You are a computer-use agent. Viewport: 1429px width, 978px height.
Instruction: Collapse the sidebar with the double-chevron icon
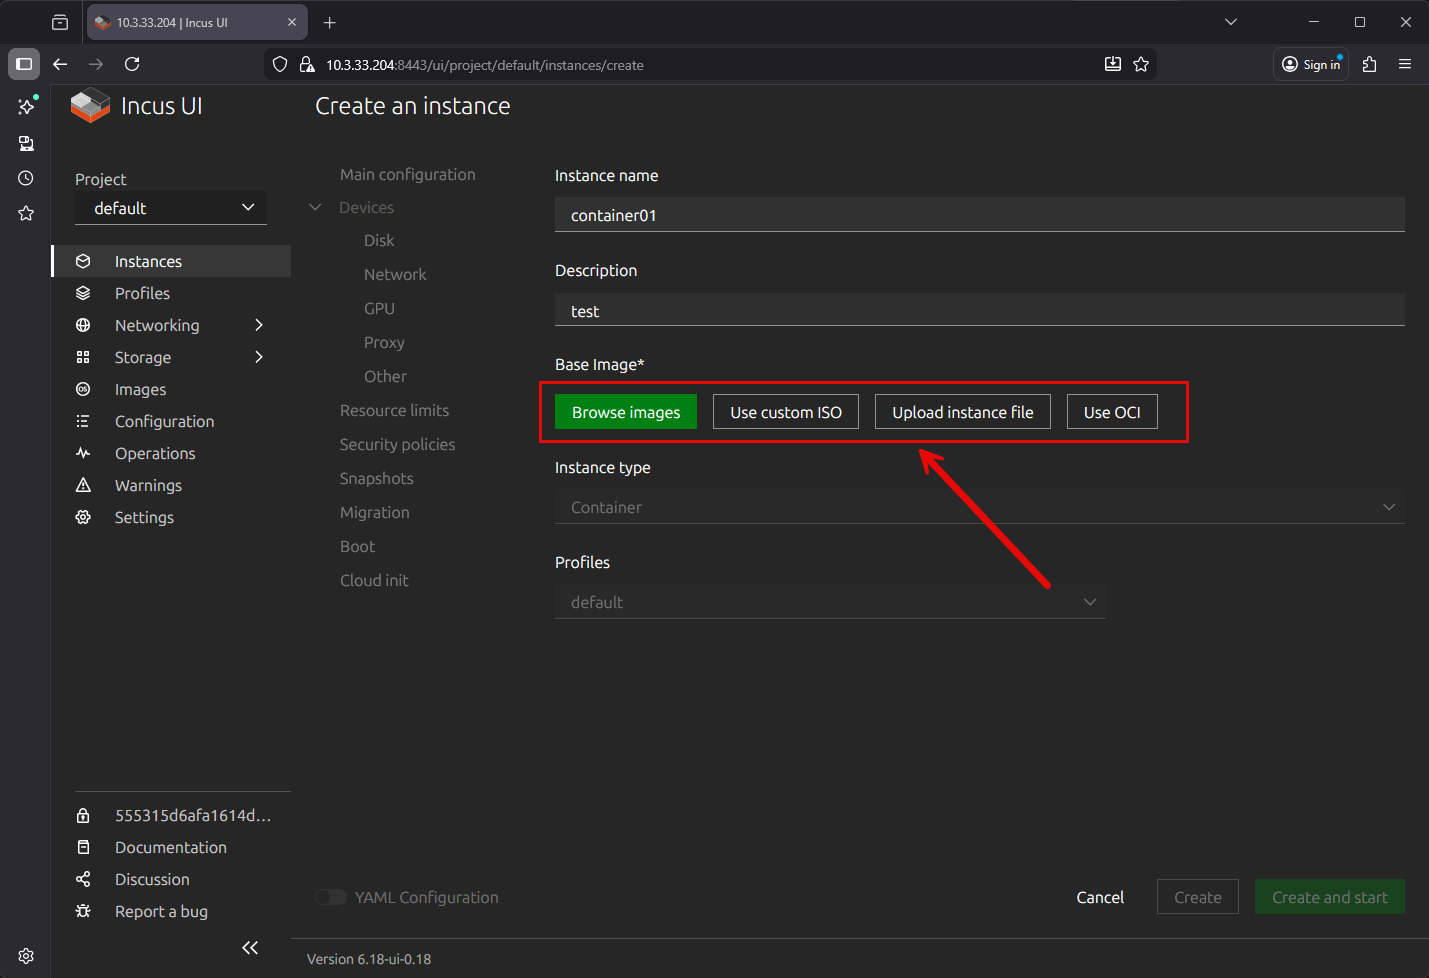point(250,947)
